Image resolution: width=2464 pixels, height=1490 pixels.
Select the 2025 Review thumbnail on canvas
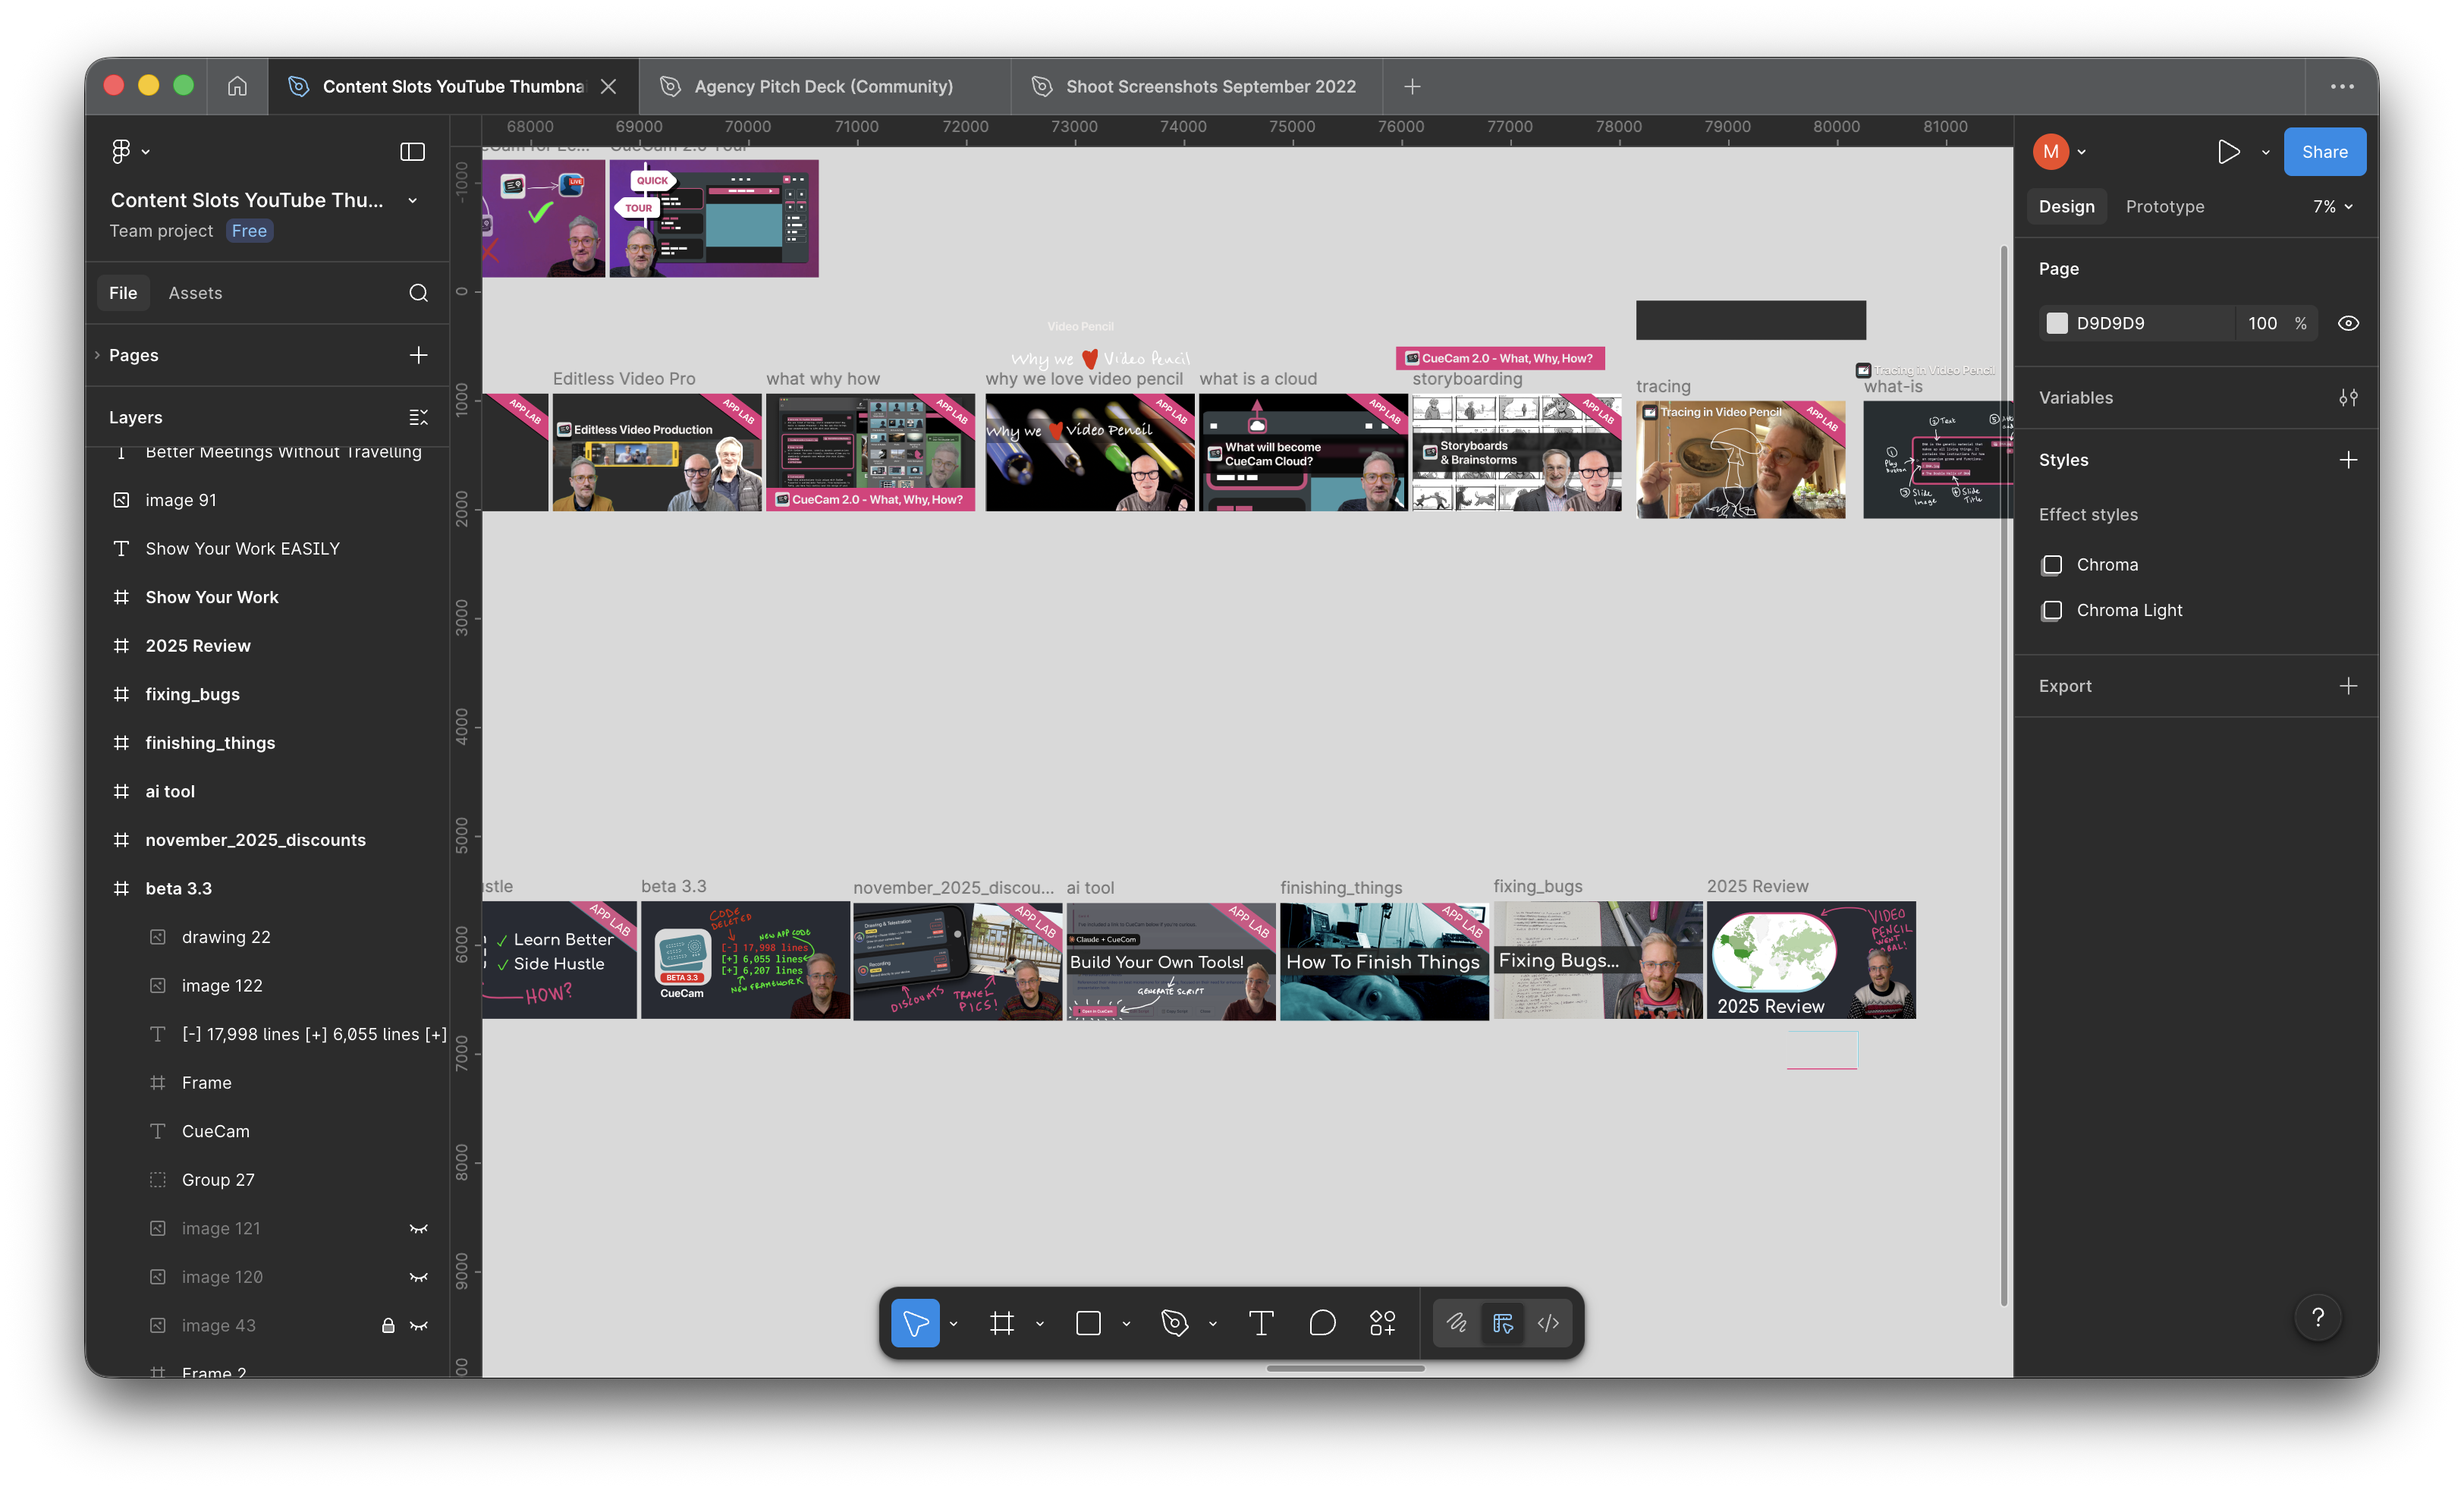1811,960
